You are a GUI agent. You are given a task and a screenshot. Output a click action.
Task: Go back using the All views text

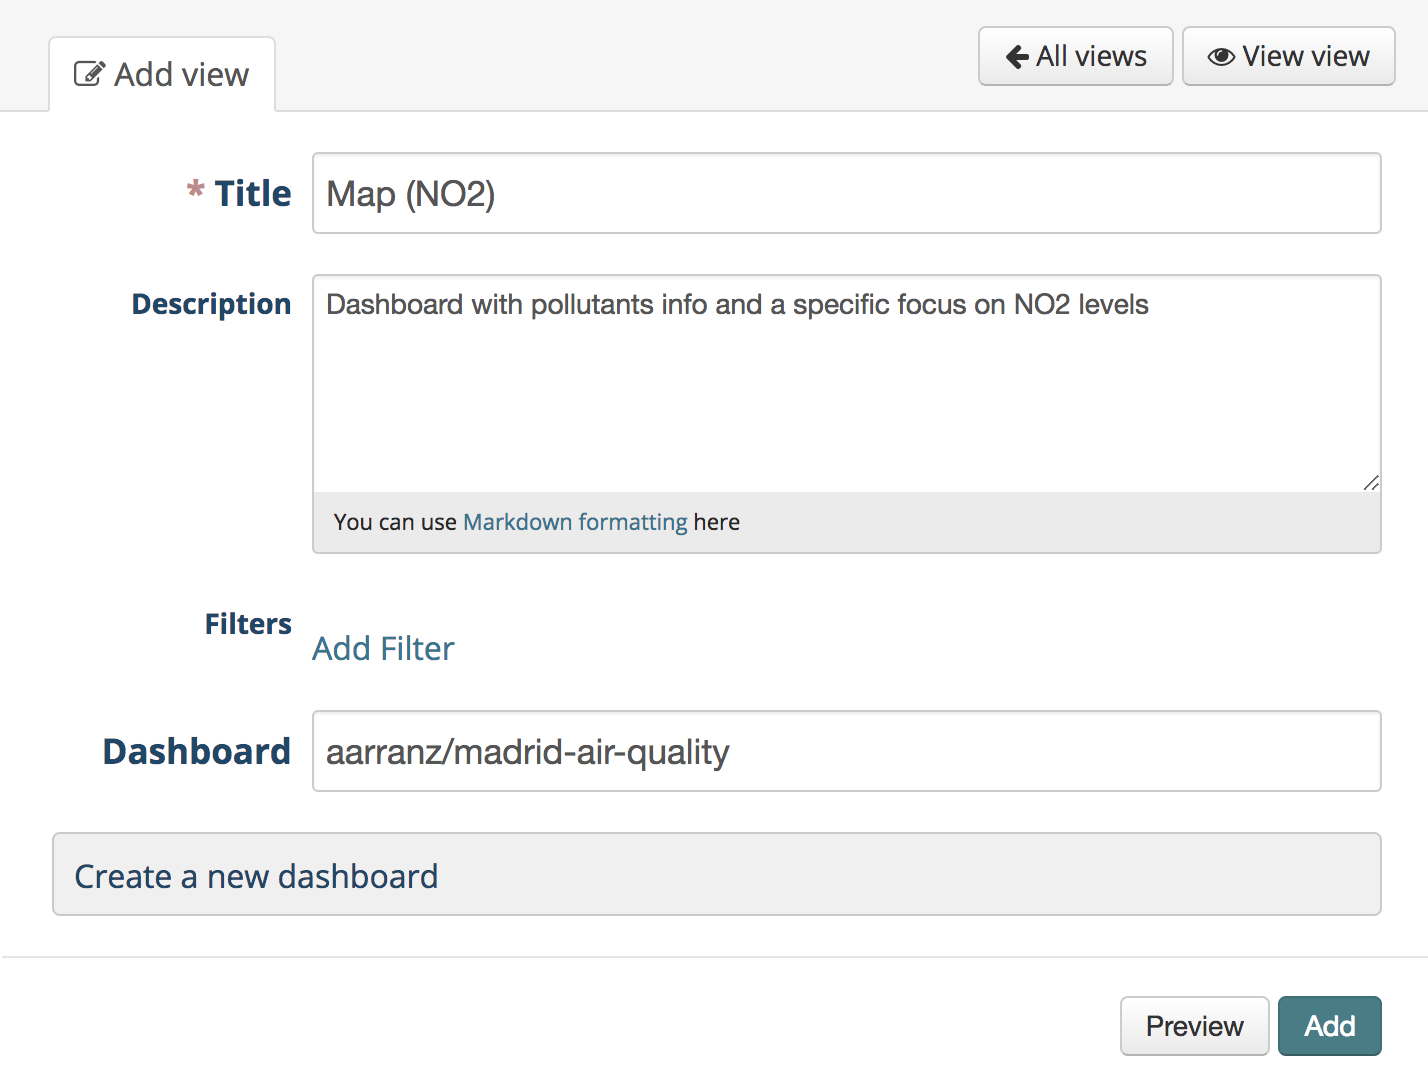tap(1091, 56)
